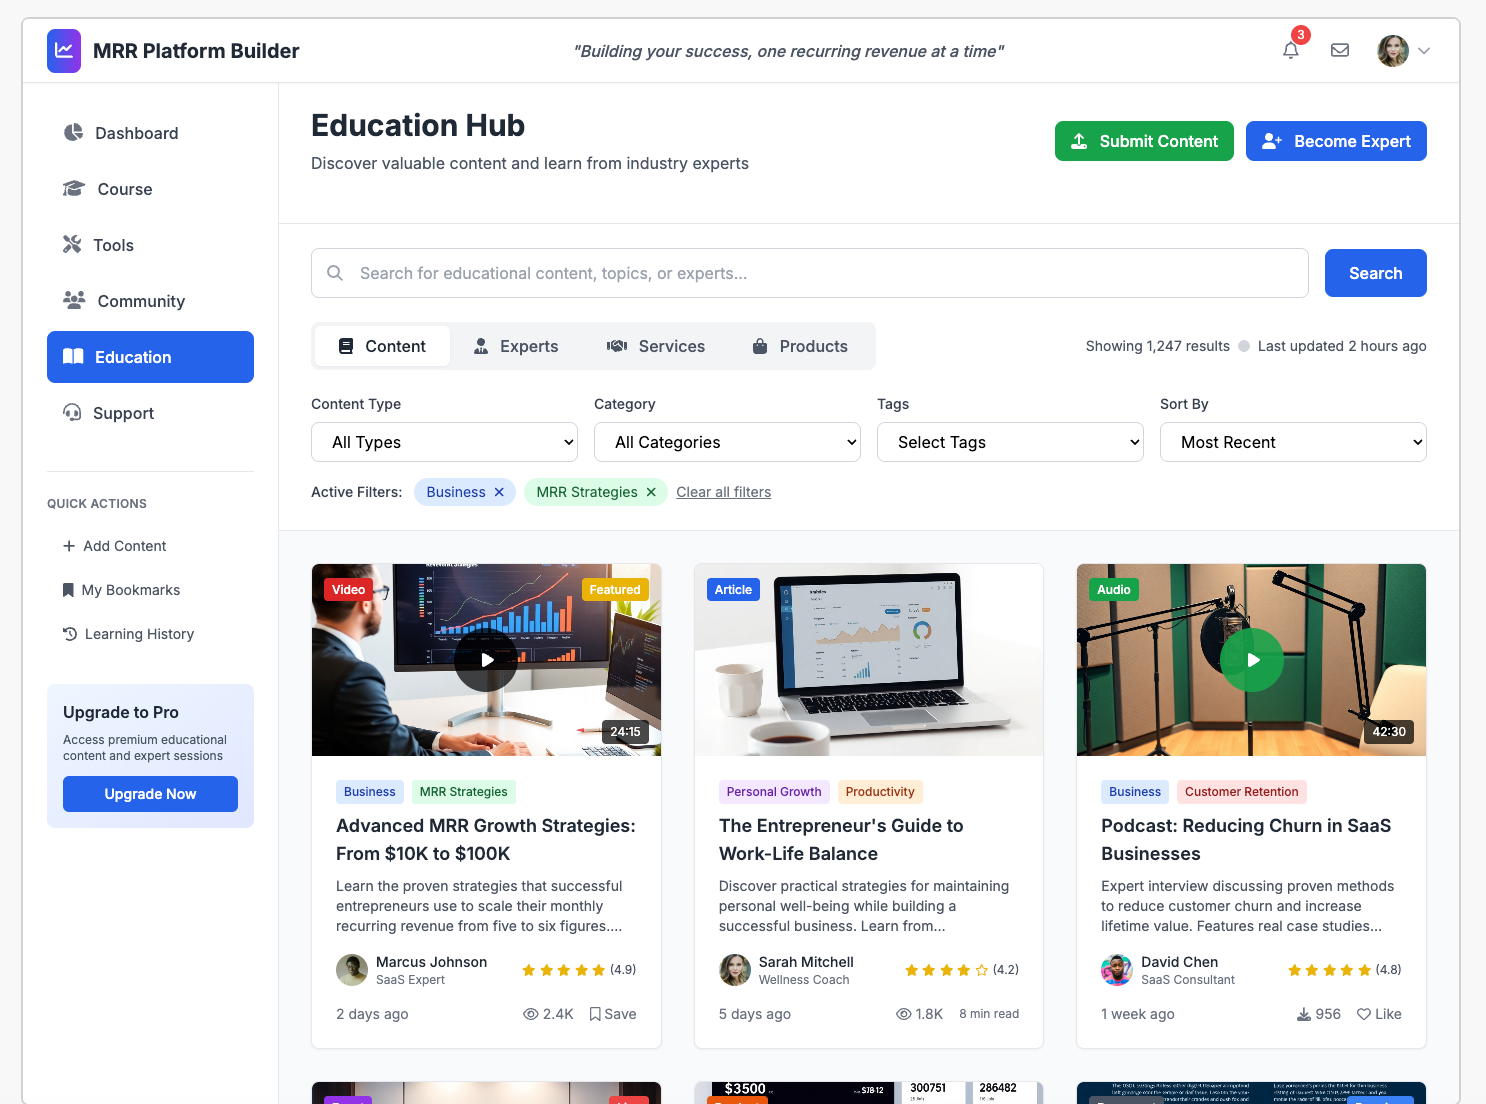1486x1104 pixels.
Task: Remove the Business active filter
Action: 499,491
